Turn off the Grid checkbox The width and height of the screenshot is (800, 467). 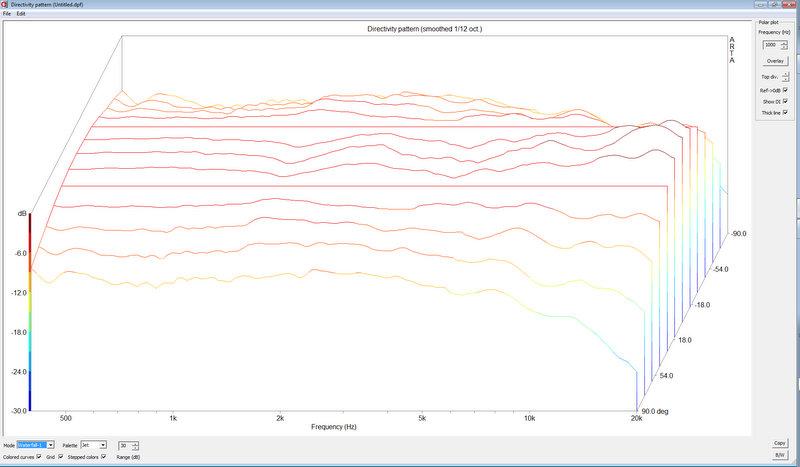(60, 456)
